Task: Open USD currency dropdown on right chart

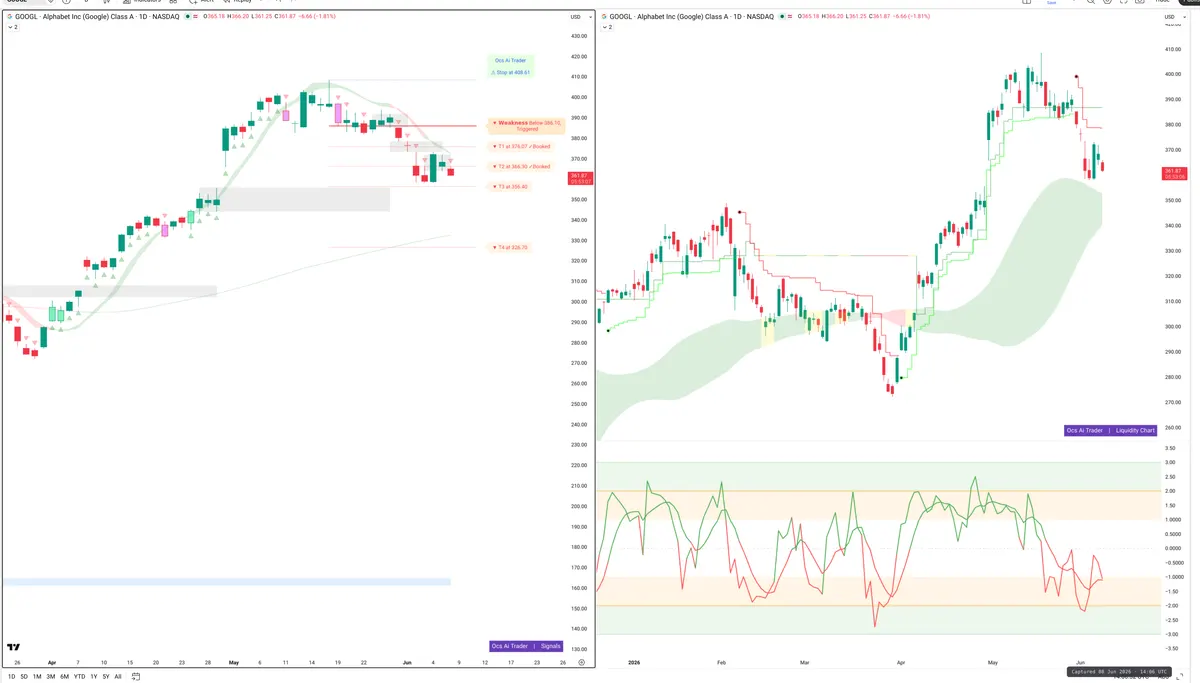Action: (x=1177, y=17)
